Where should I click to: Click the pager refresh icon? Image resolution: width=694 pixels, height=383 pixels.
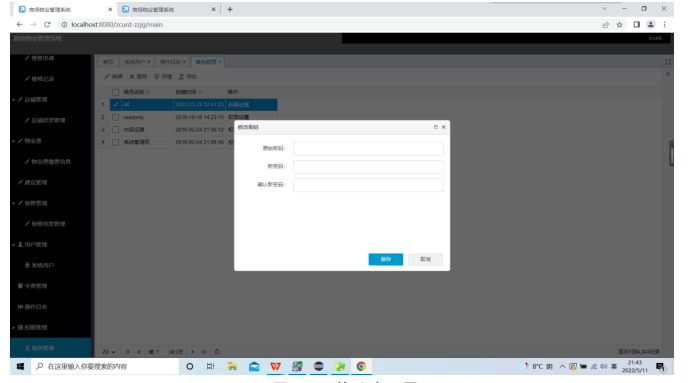coord(217,352)
